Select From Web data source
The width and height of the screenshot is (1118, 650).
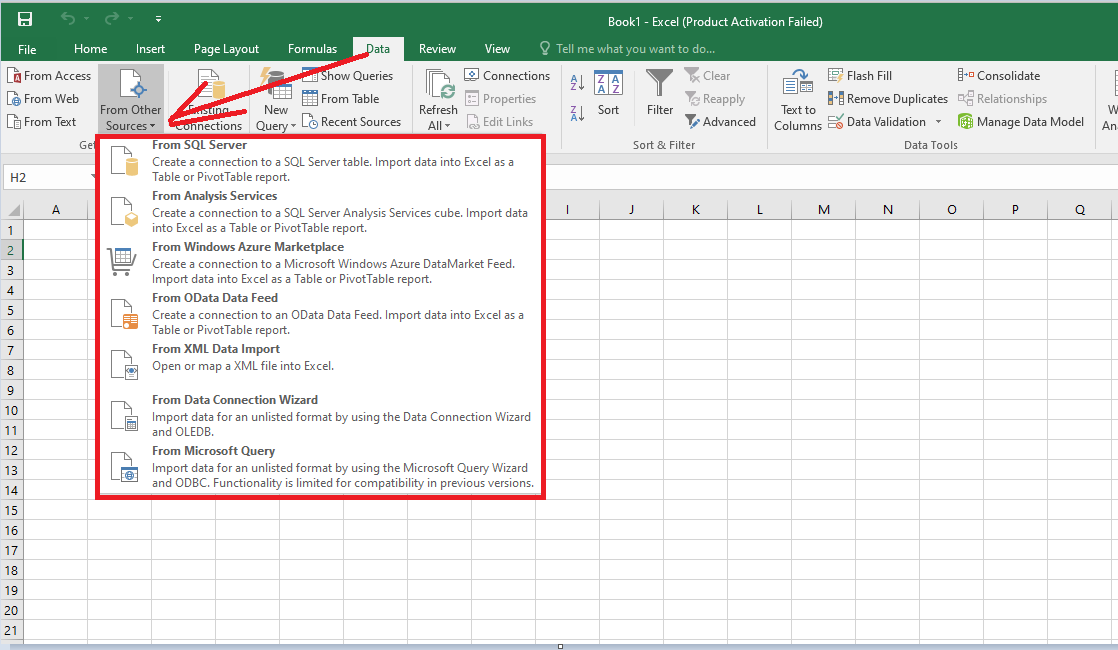(x=43, y=98)
